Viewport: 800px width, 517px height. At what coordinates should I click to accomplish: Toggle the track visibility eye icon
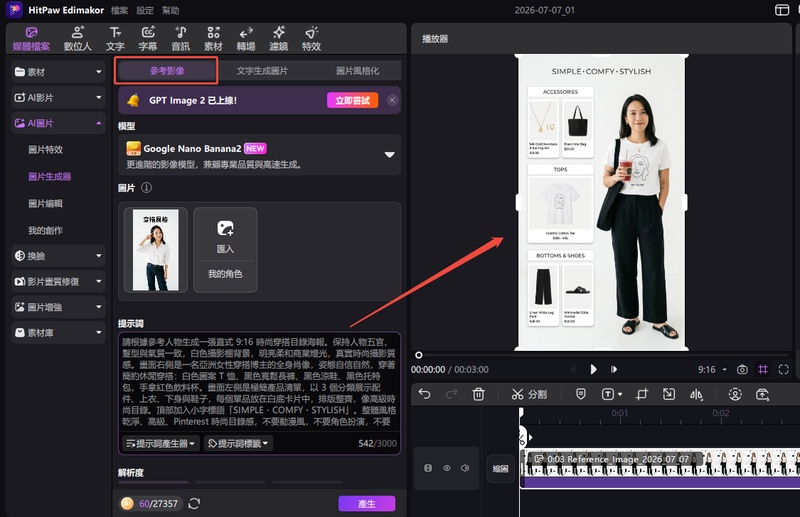coord(446,468)
